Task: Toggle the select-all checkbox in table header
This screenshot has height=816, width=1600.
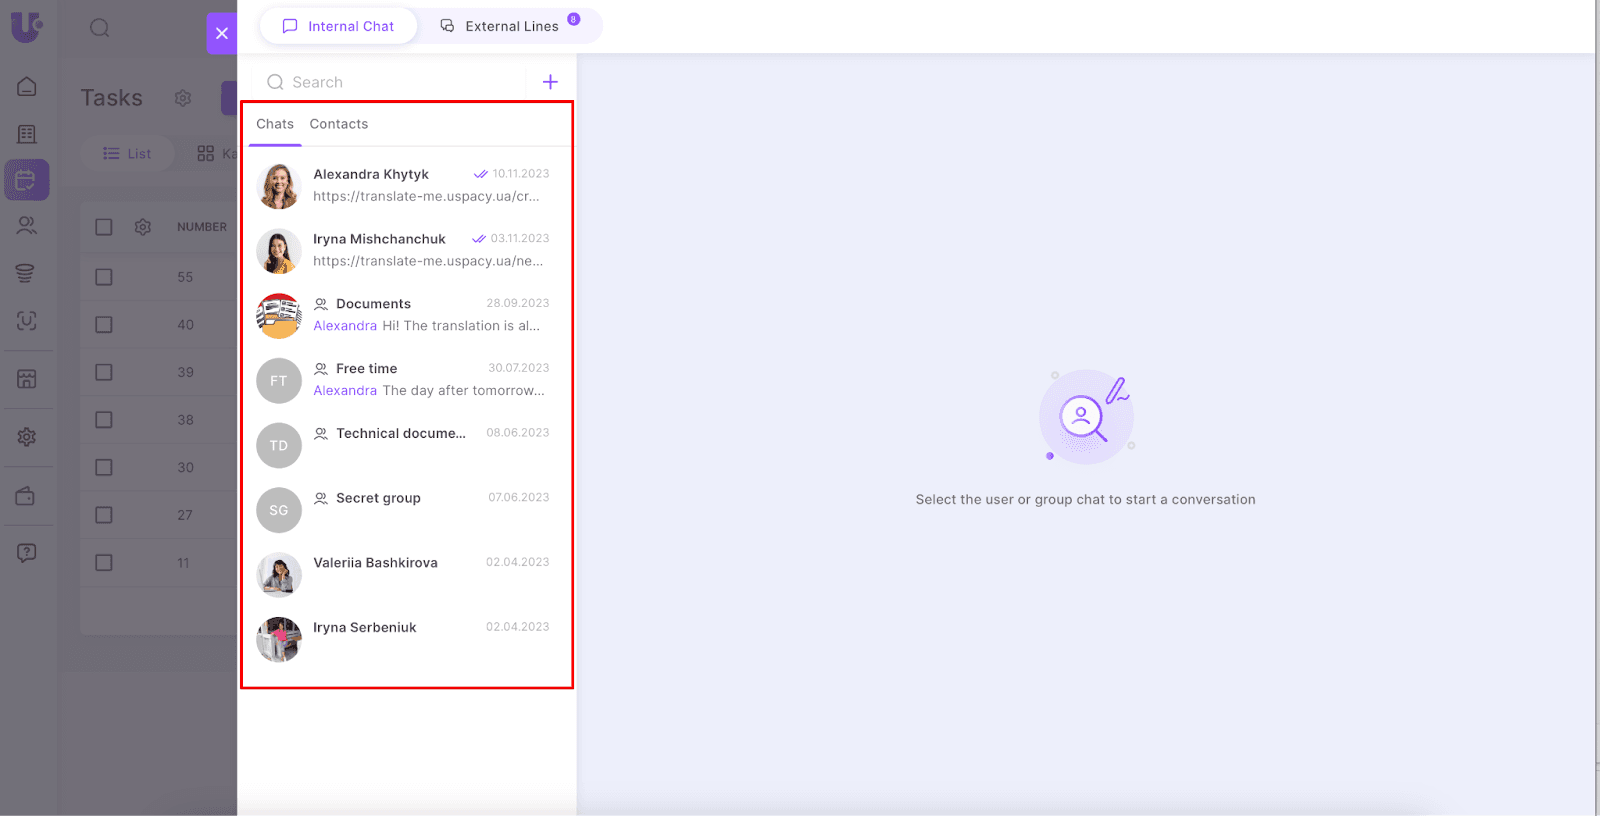Action: [104, 227]
